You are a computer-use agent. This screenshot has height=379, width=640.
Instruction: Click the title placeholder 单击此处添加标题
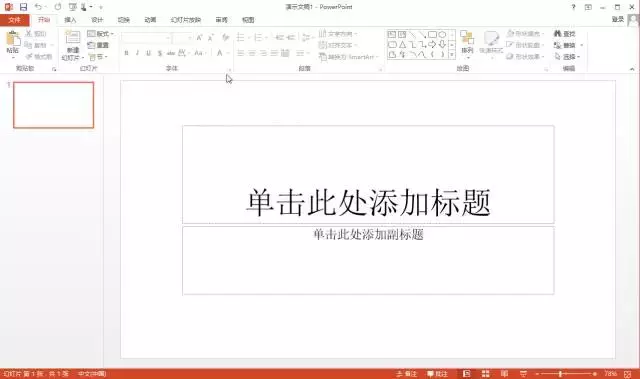pyautogui.click(x=368, y=202)
